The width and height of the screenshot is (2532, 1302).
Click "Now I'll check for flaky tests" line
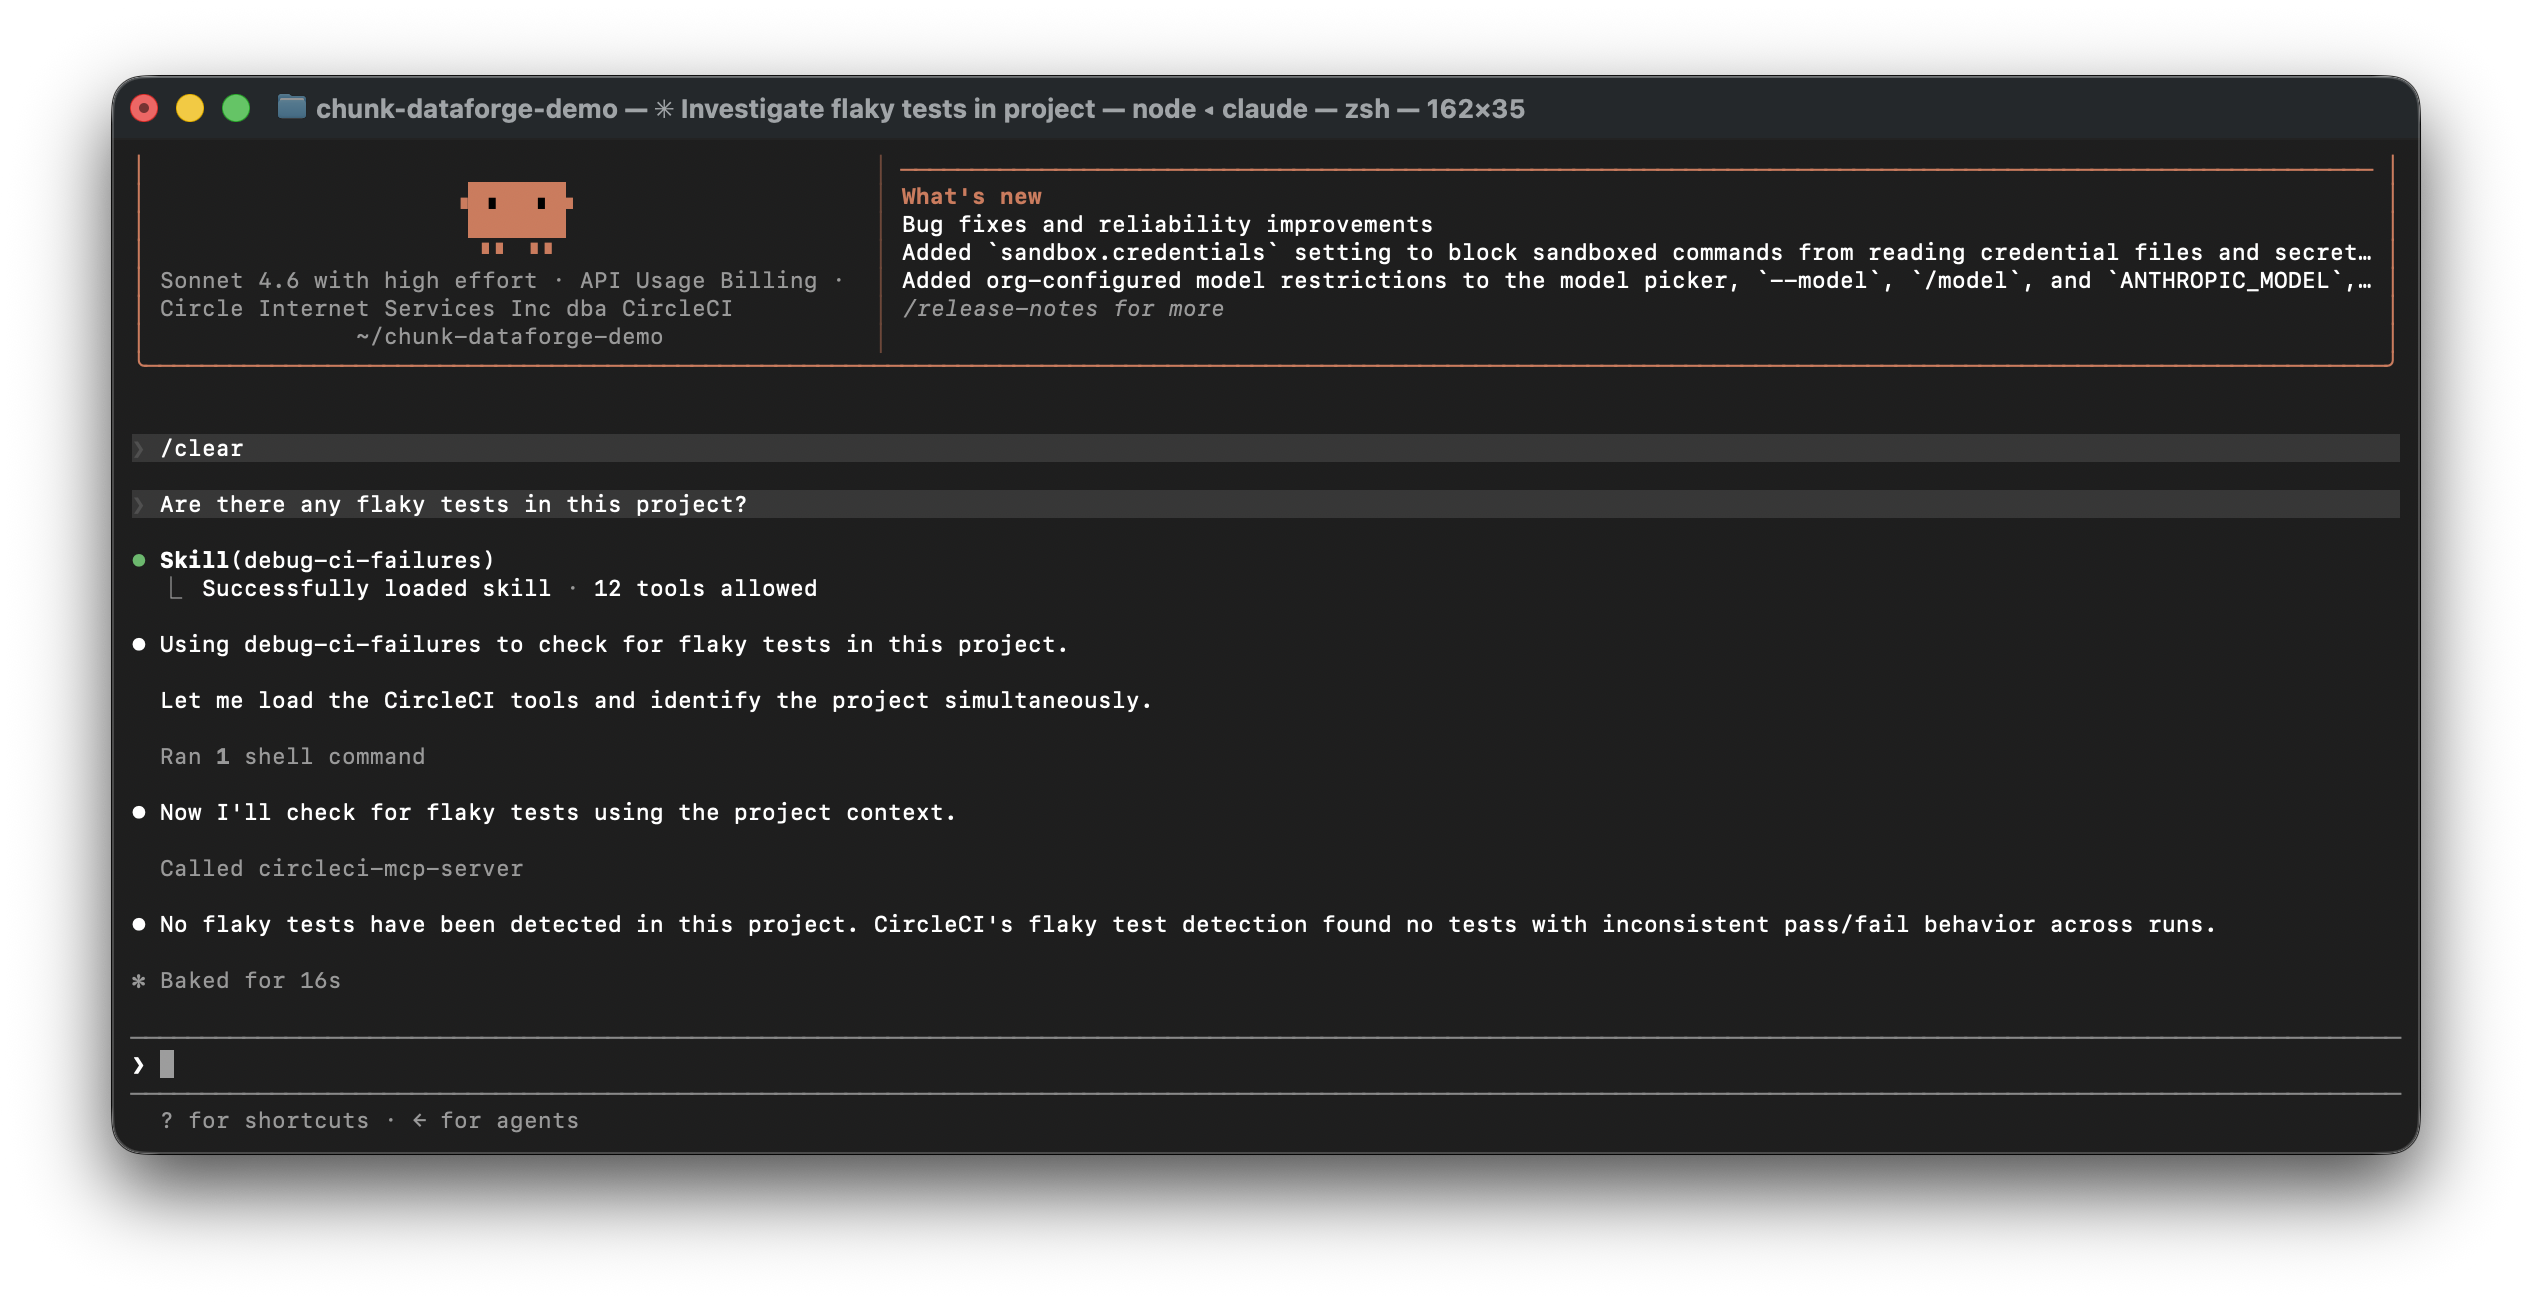(x=558, y=813)
